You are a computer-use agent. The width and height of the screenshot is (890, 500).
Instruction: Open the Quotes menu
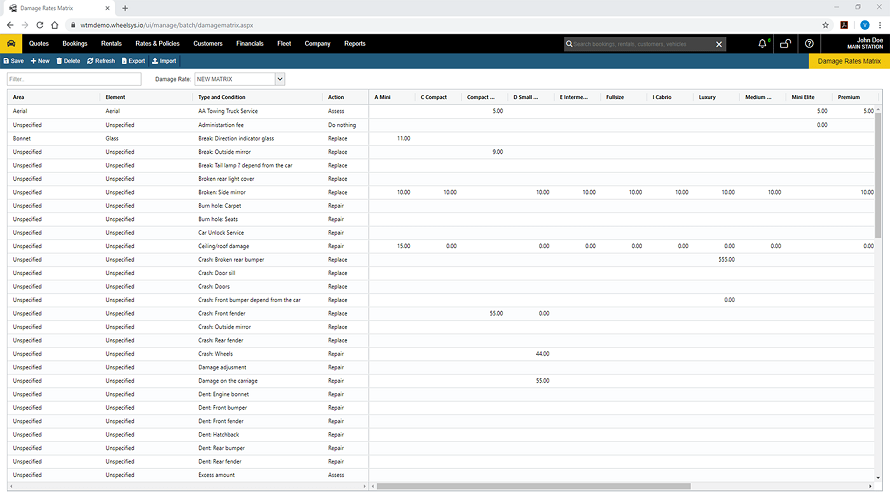pos(39,44)
